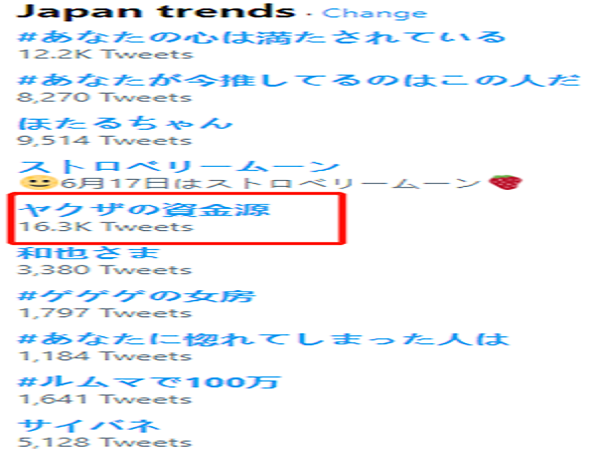Click the 6月17日はストロベリームーン description text
The width and height of the screenshot is (600, 450).
[x=271, y=183]
